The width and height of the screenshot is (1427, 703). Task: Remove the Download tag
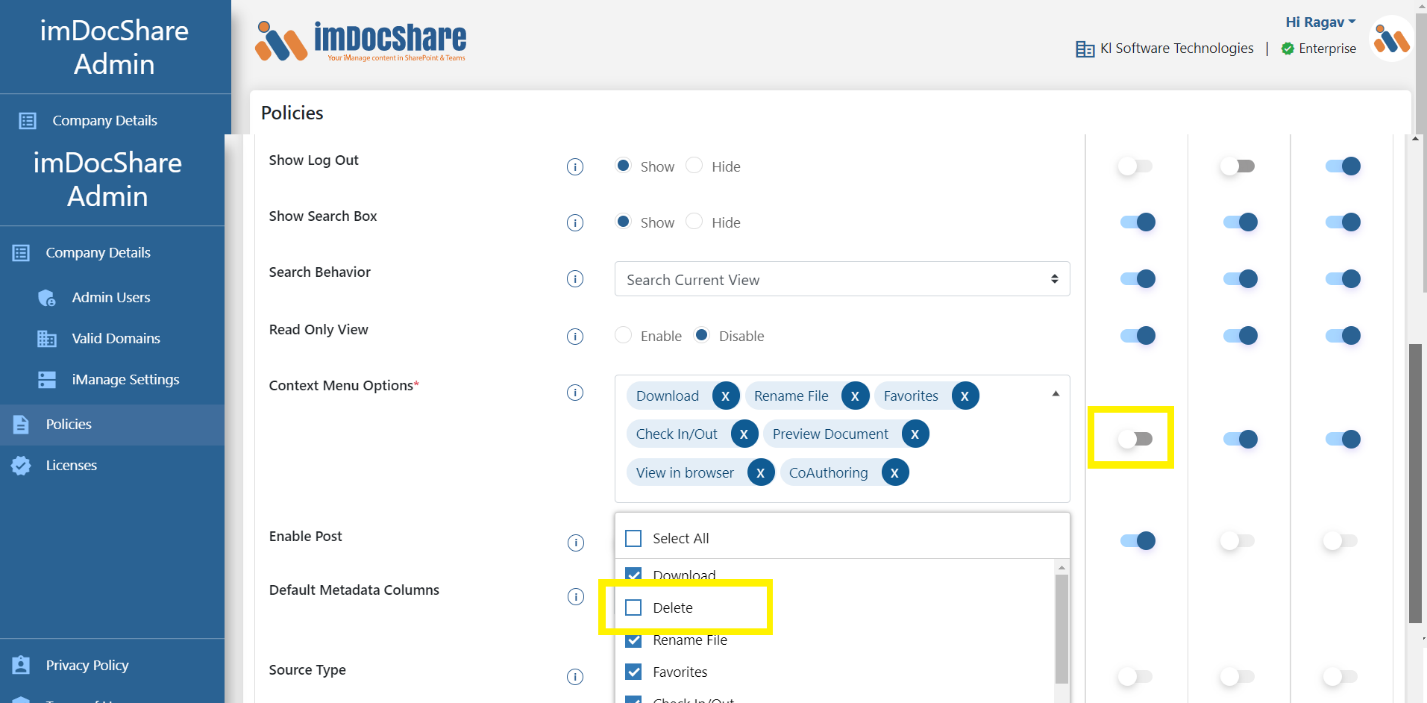(x=725, y=396)
